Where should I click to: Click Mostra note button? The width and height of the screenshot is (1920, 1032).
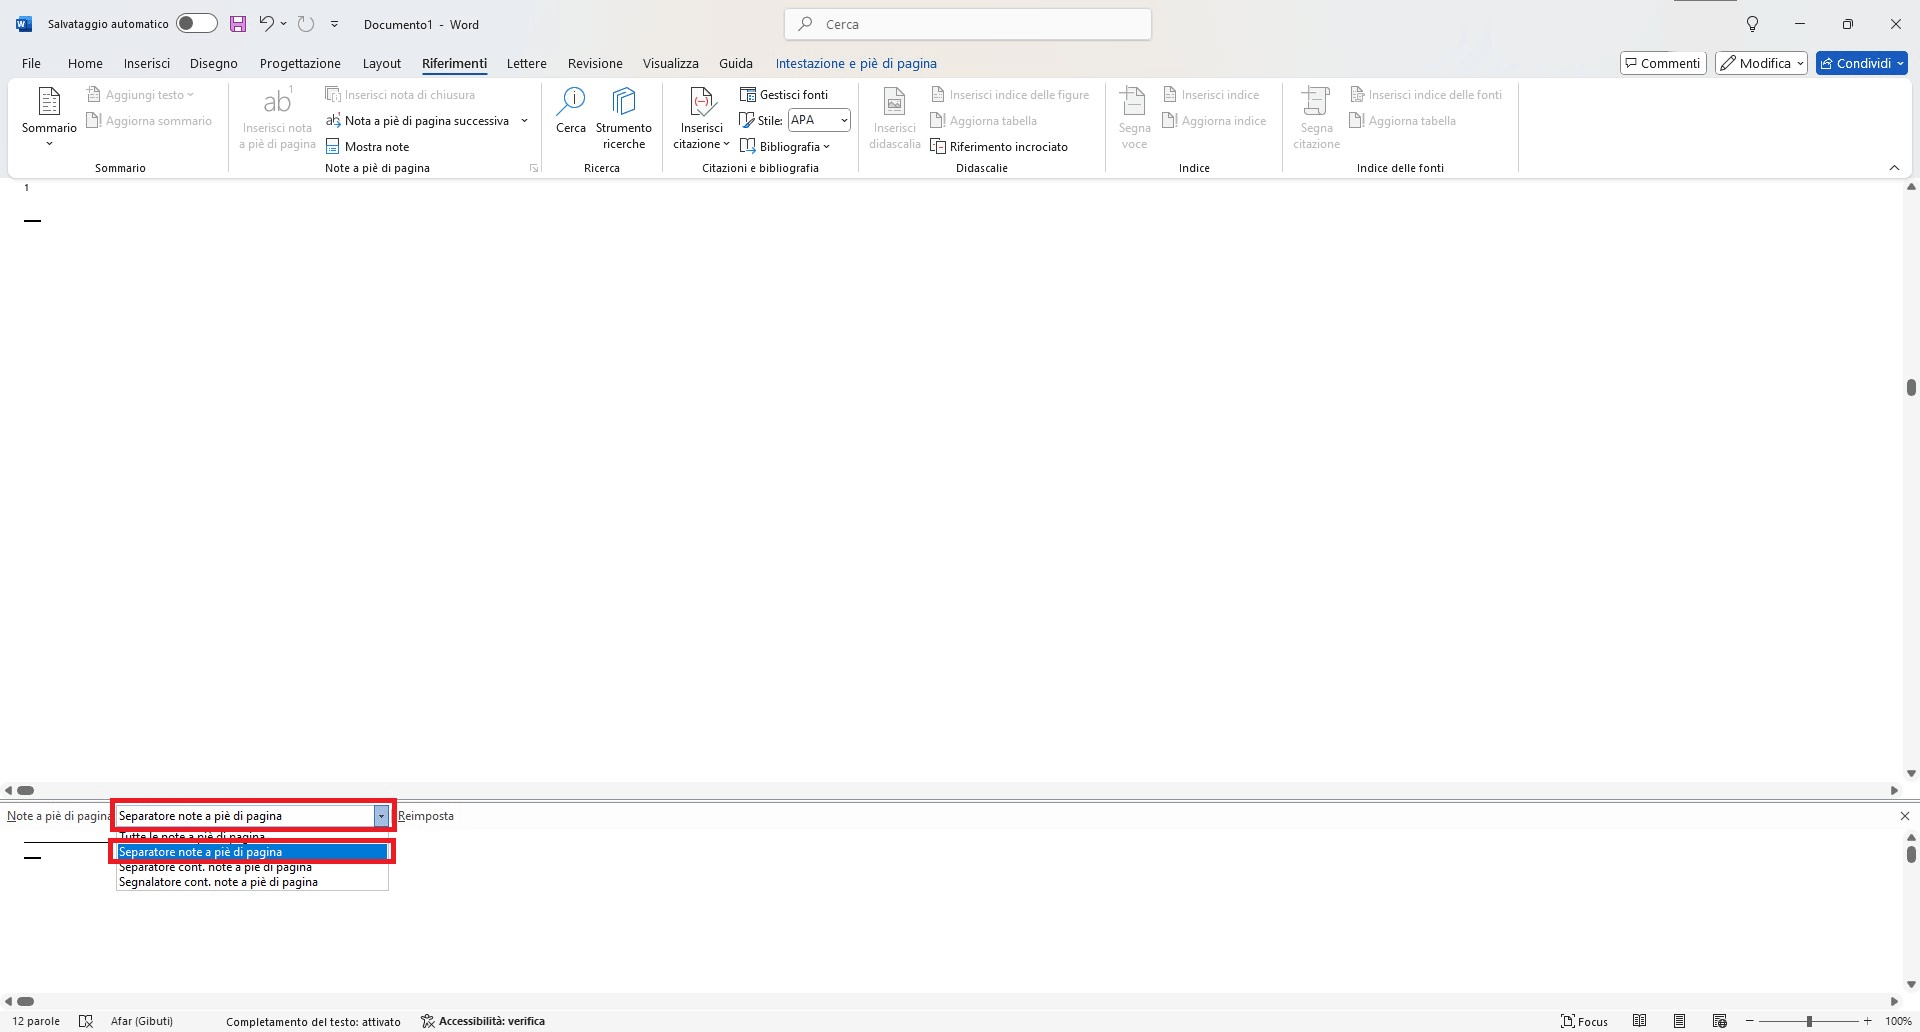point(368,147)
